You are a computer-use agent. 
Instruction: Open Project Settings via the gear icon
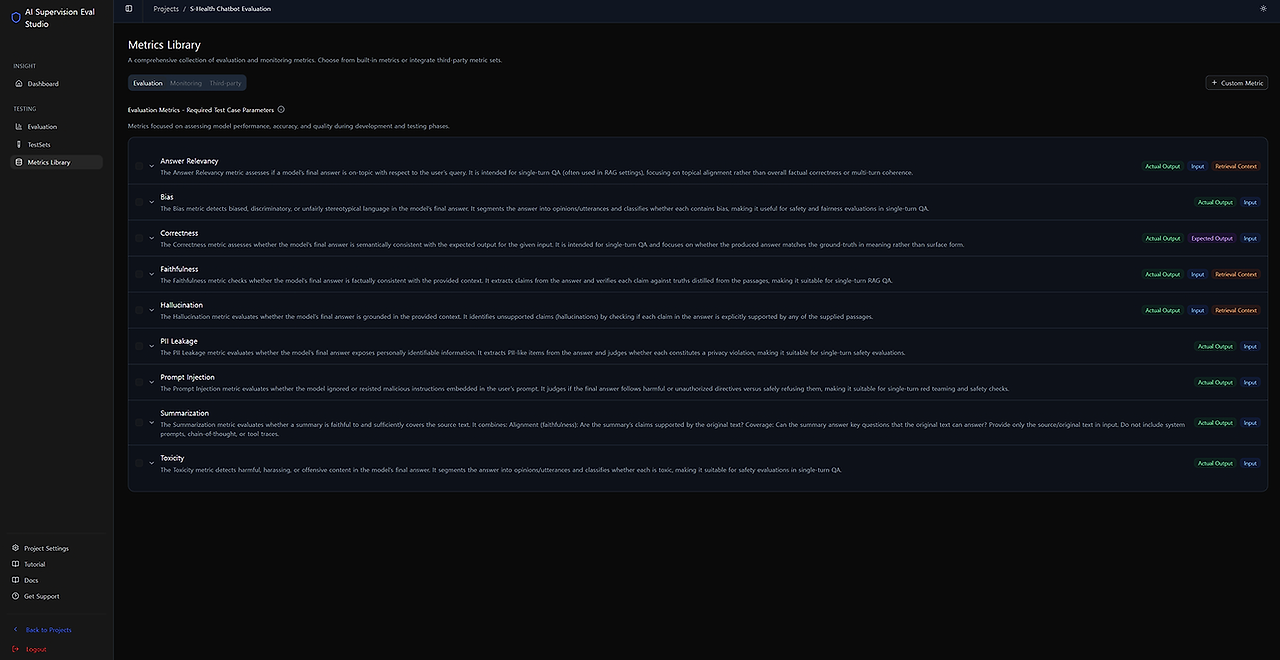(14, 547)
